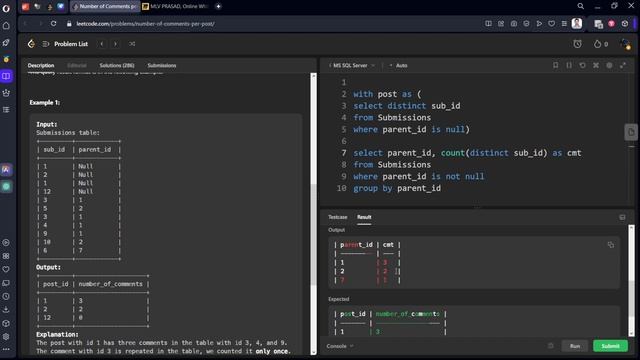Open the LeetCode profile avatar
Image resolution: width=640 pixels, height=360 pixels.
(625, 44)
